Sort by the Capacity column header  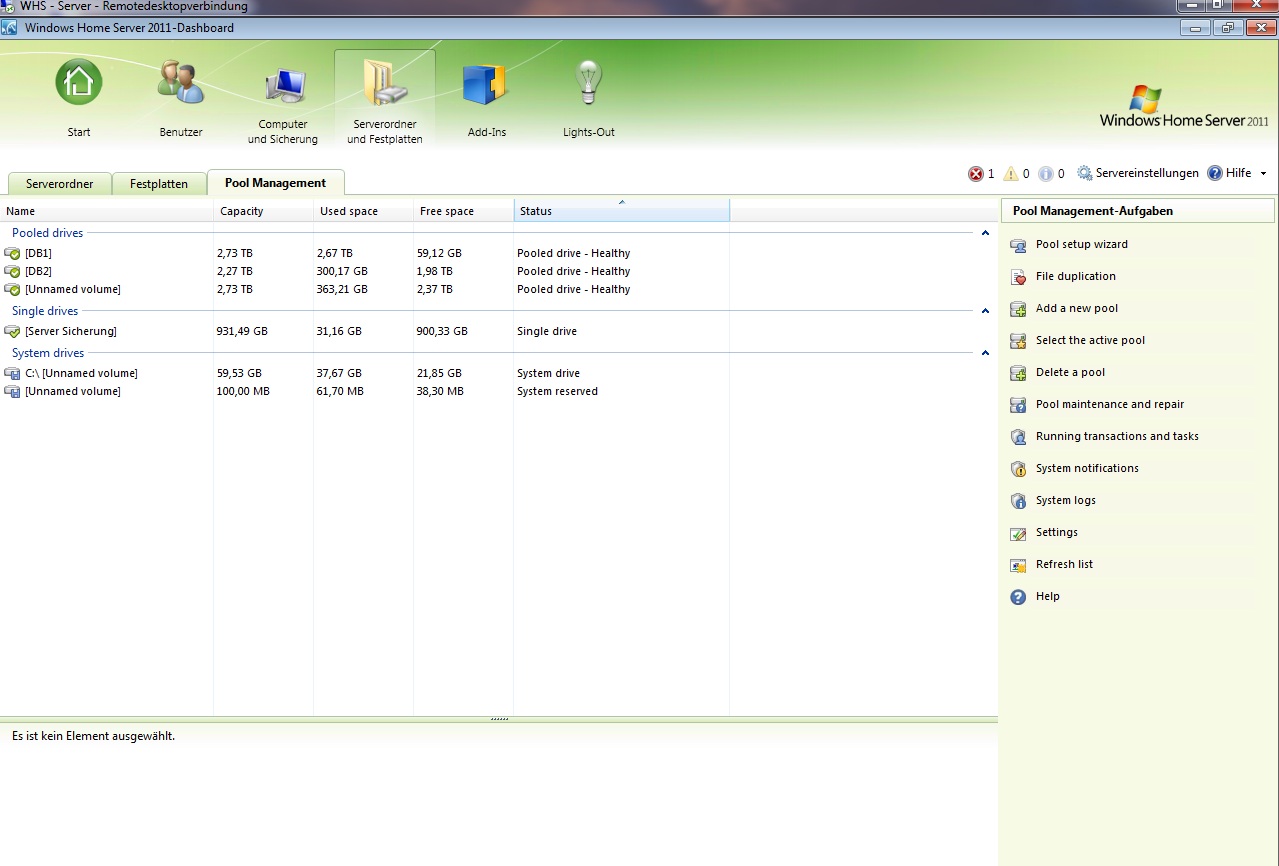tap(264, 211)
